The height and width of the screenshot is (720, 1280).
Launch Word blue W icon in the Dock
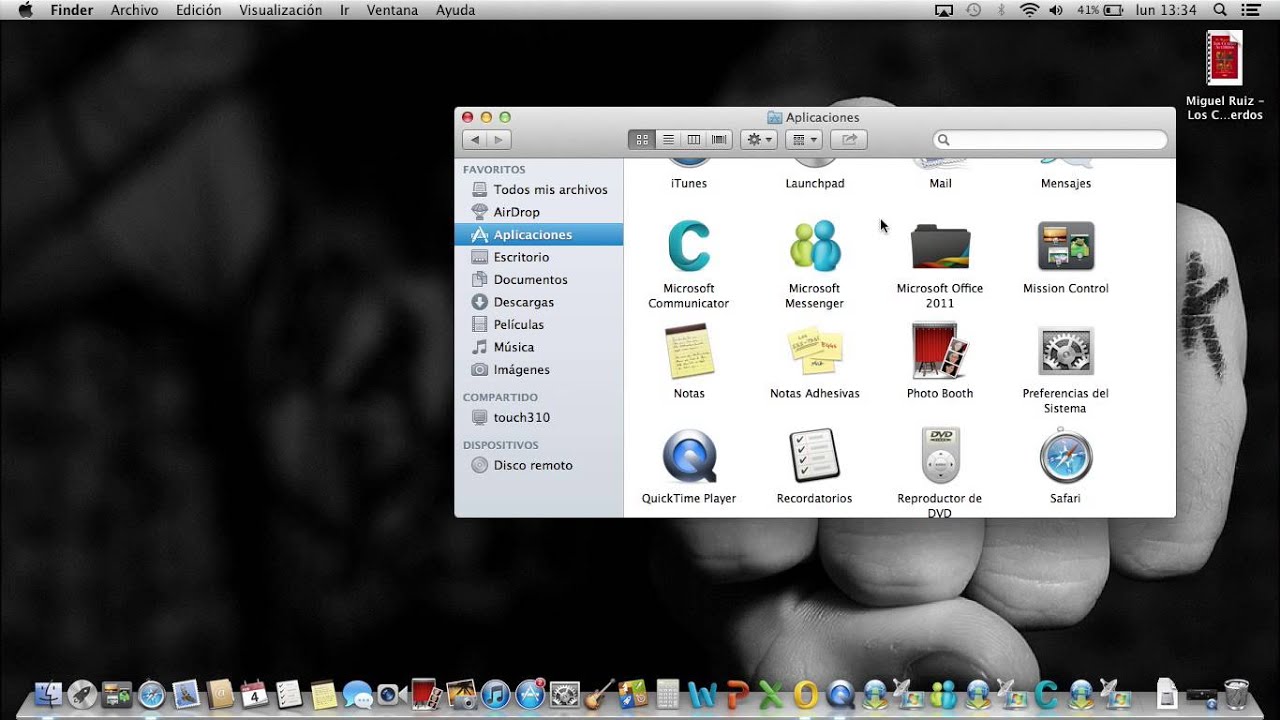[703, 694]
